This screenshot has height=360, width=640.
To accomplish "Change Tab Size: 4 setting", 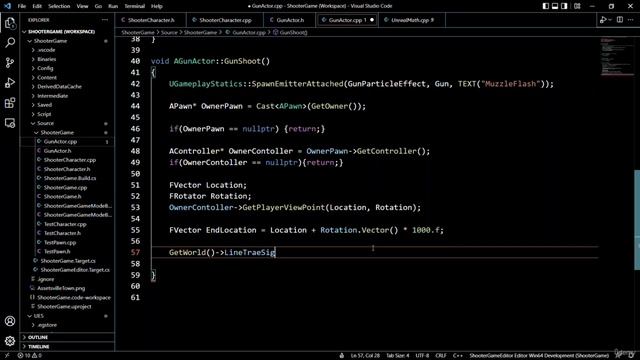I will pos(398,356).
